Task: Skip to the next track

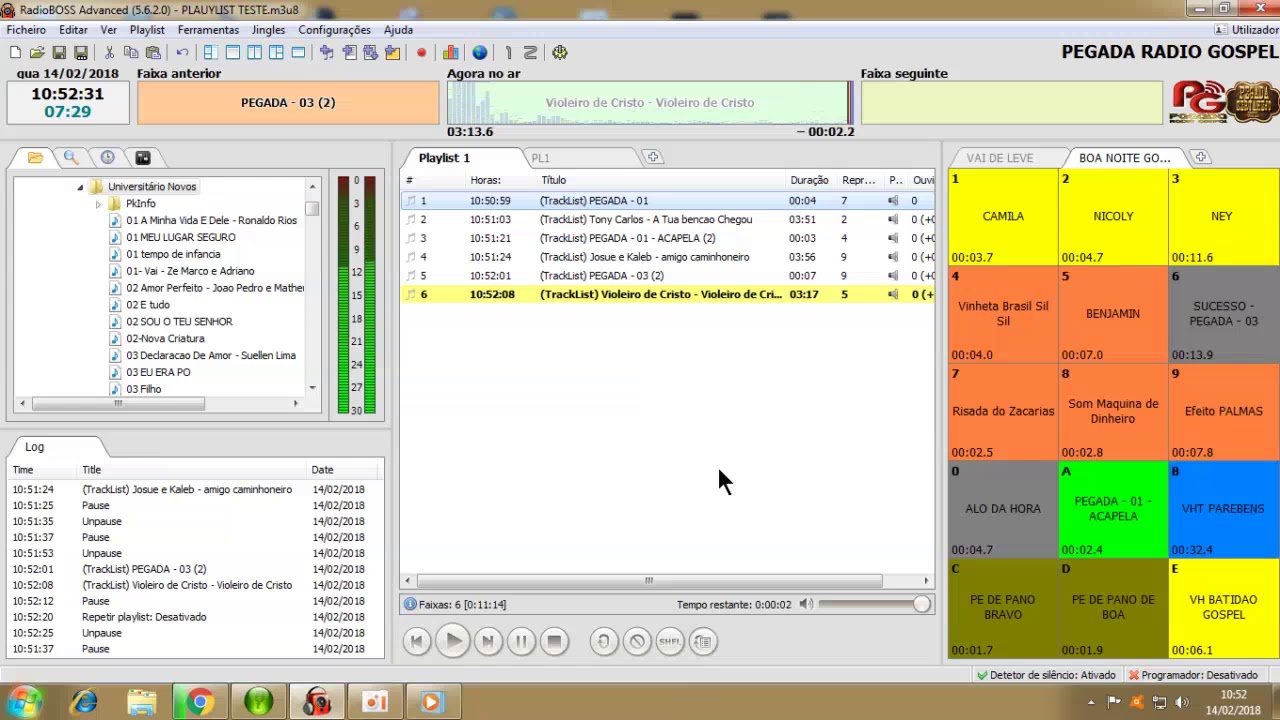Action: pos(487,642)
